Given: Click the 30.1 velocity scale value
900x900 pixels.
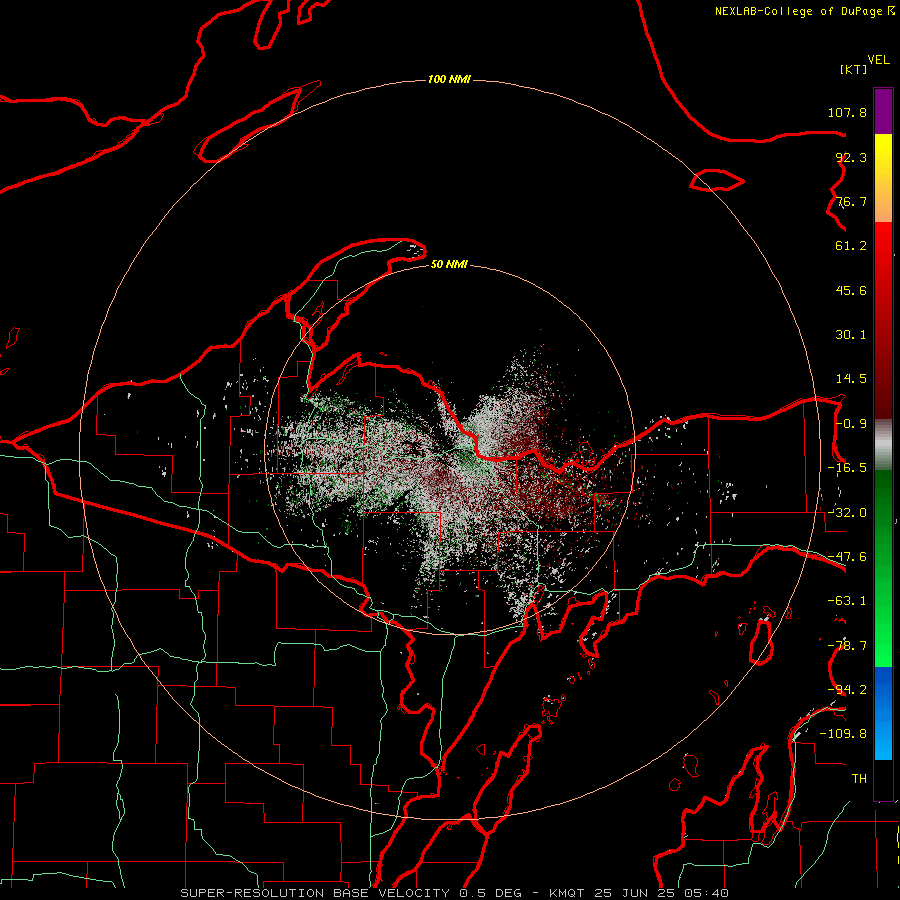Looking at the screenshot, I should point(851,335).
